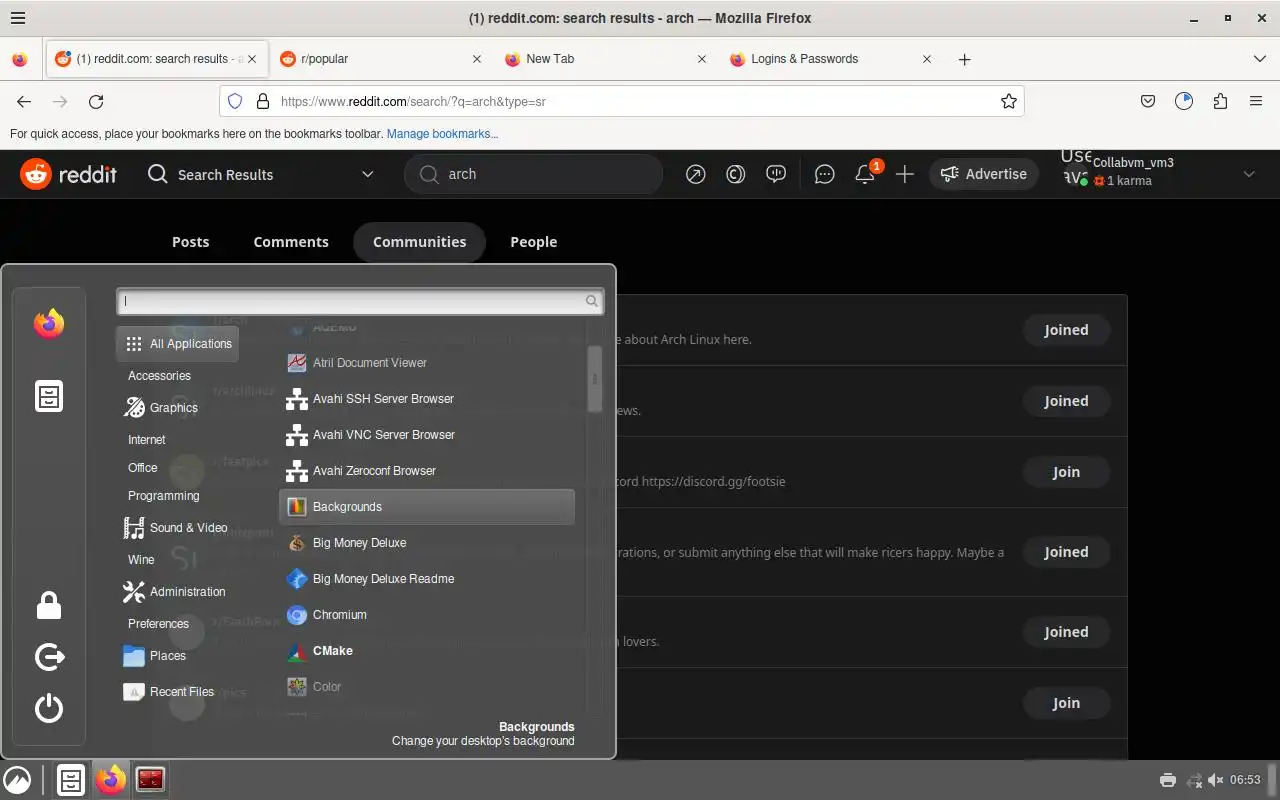Screen dimensions: 1280x800
Task: Lock the screen from menu sidebar
Action: [49, 605]
